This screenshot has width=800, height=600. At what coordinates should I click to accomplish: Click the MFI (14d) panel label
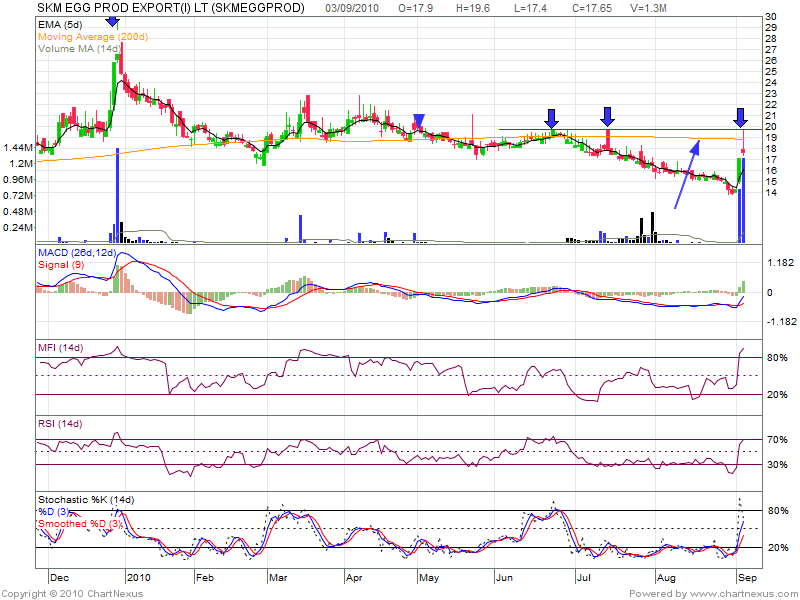pos(62,347)
